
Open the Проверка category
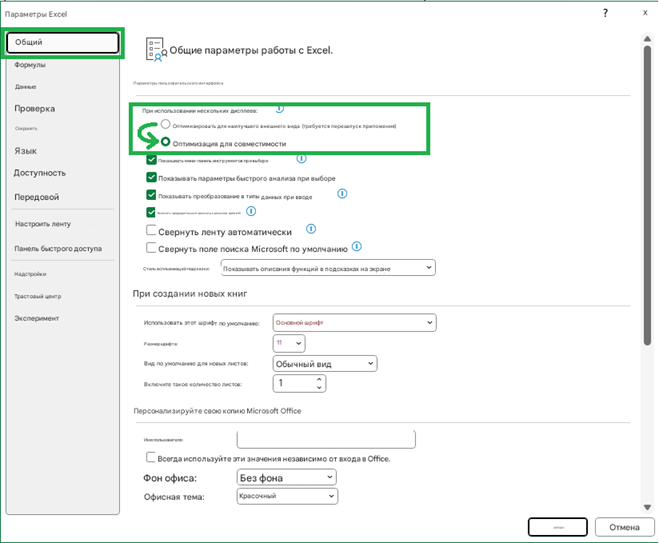coord(34,108)
